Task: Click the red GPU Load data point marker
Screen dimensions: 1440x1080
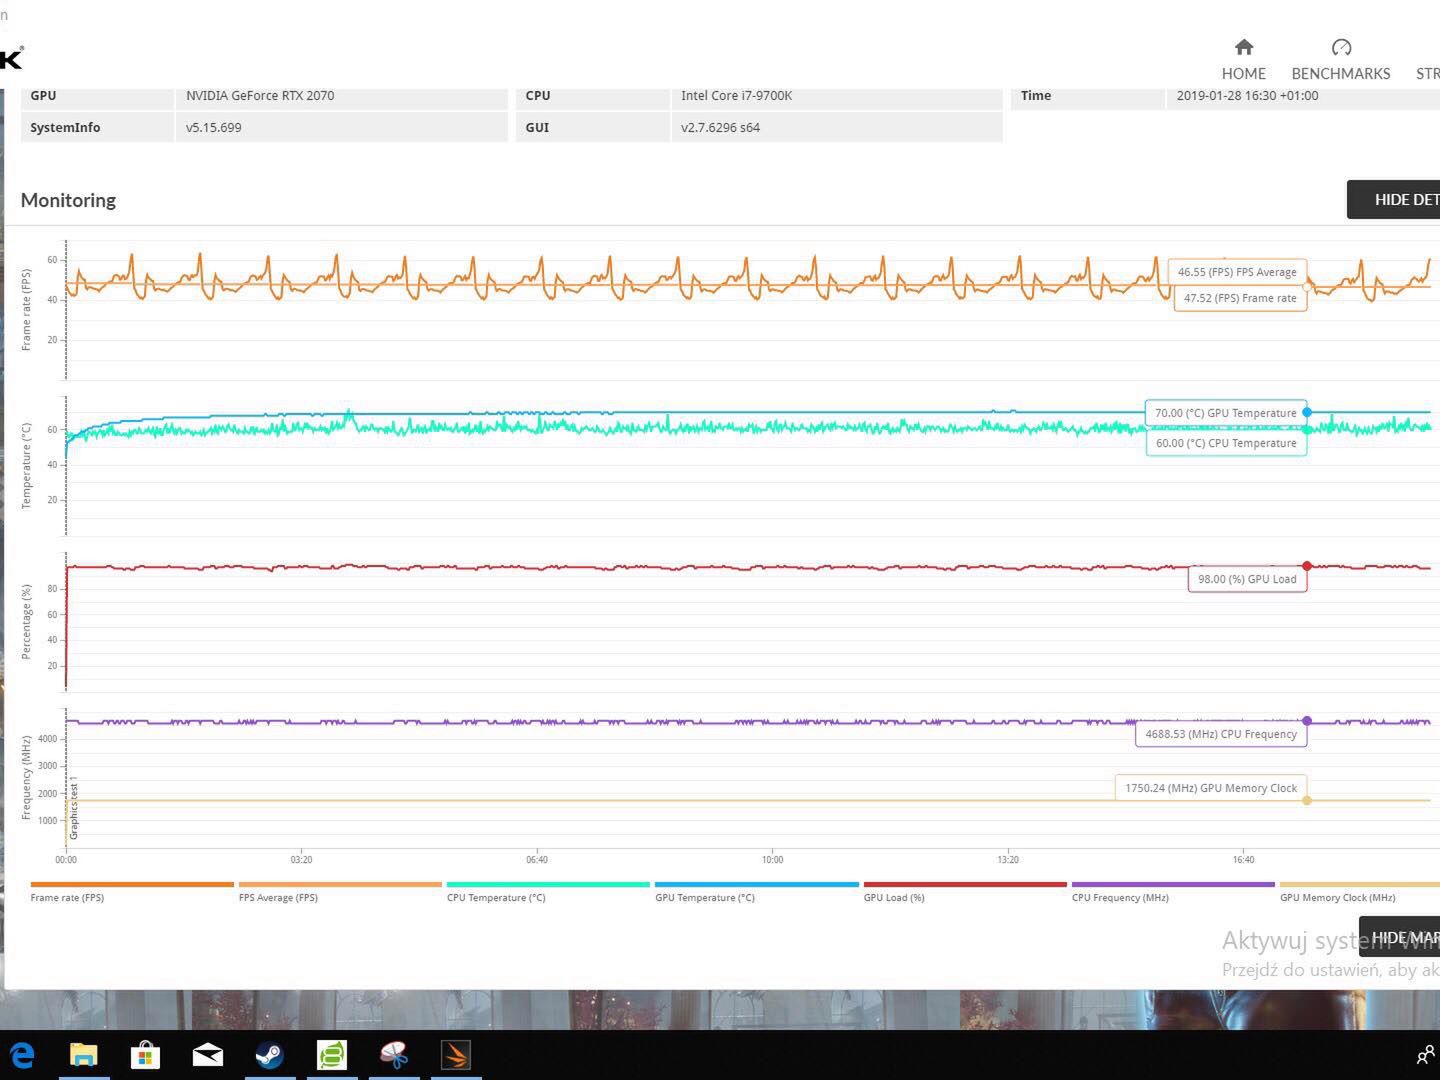Action: tap(1307, 566)
